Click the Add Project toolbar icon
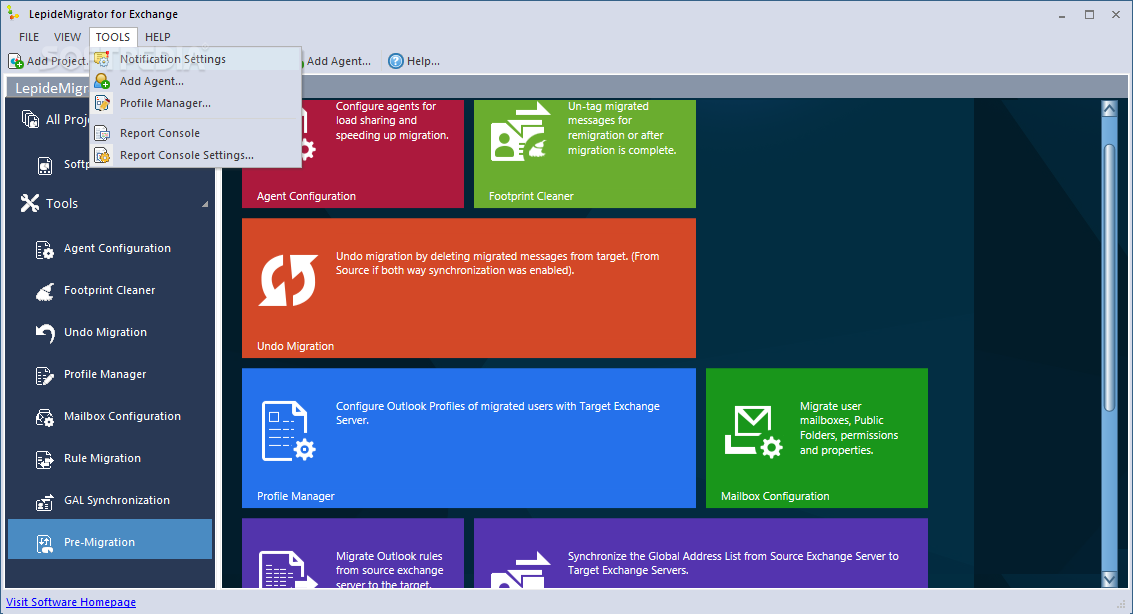 coord(16,61)
